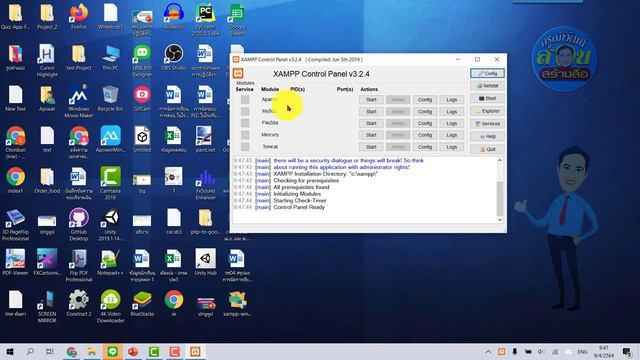This screenshot has width=640, height=360.
Task: Select the Camtasia 2019 desktop shortcut
Action: tap(110, 183)
